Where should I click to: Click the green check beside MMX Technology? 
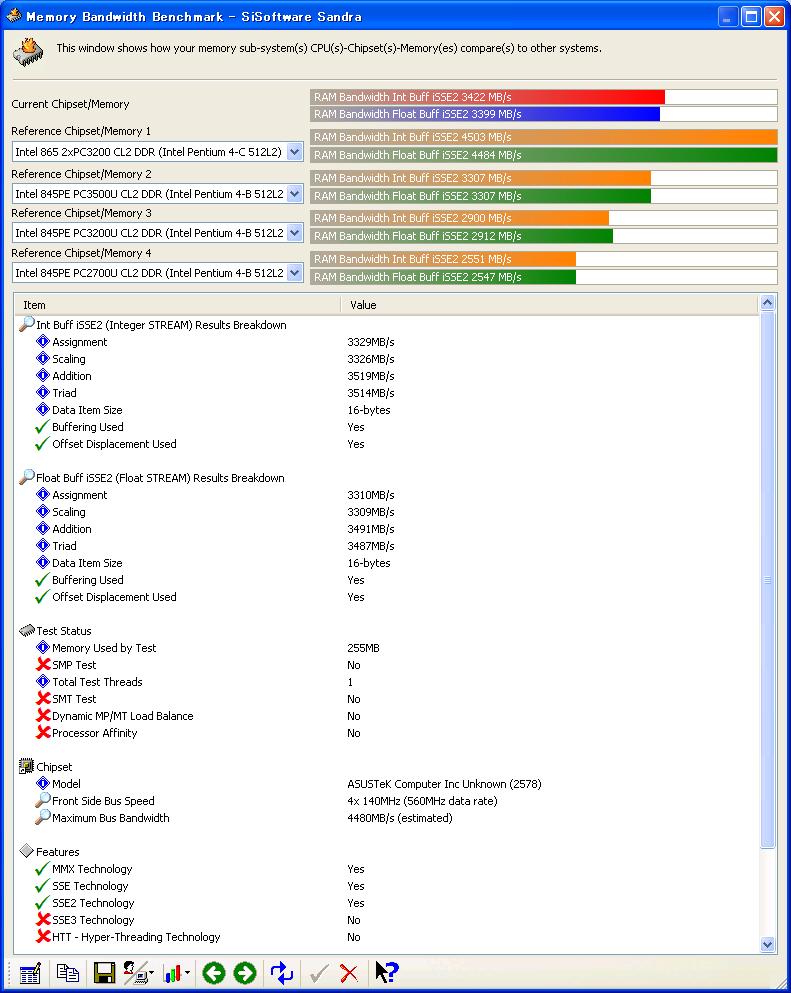pos(42,868)
